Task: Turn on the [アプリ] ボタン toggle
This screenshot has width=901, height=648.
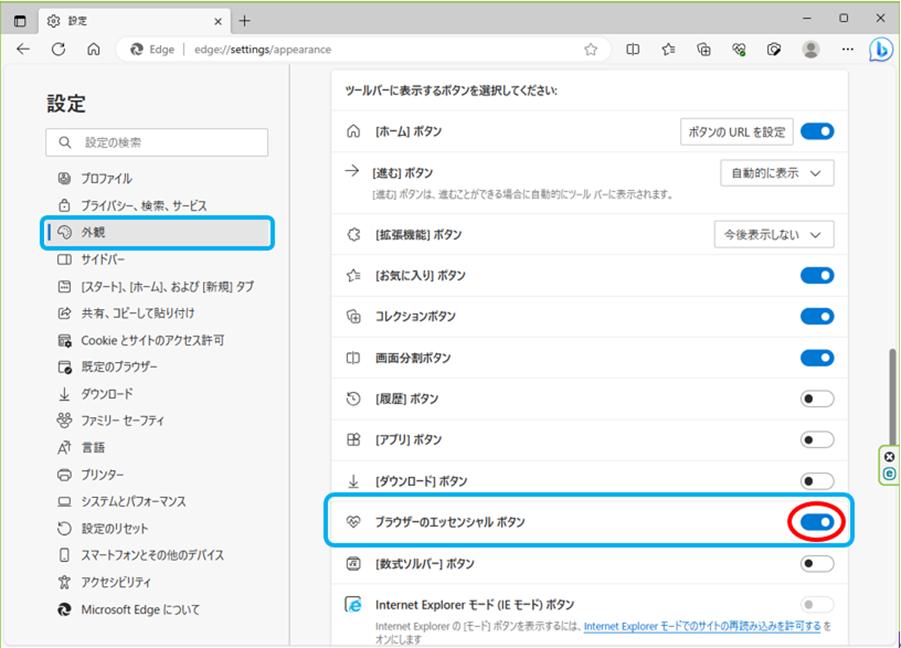Action: click(x=817, y=440)
